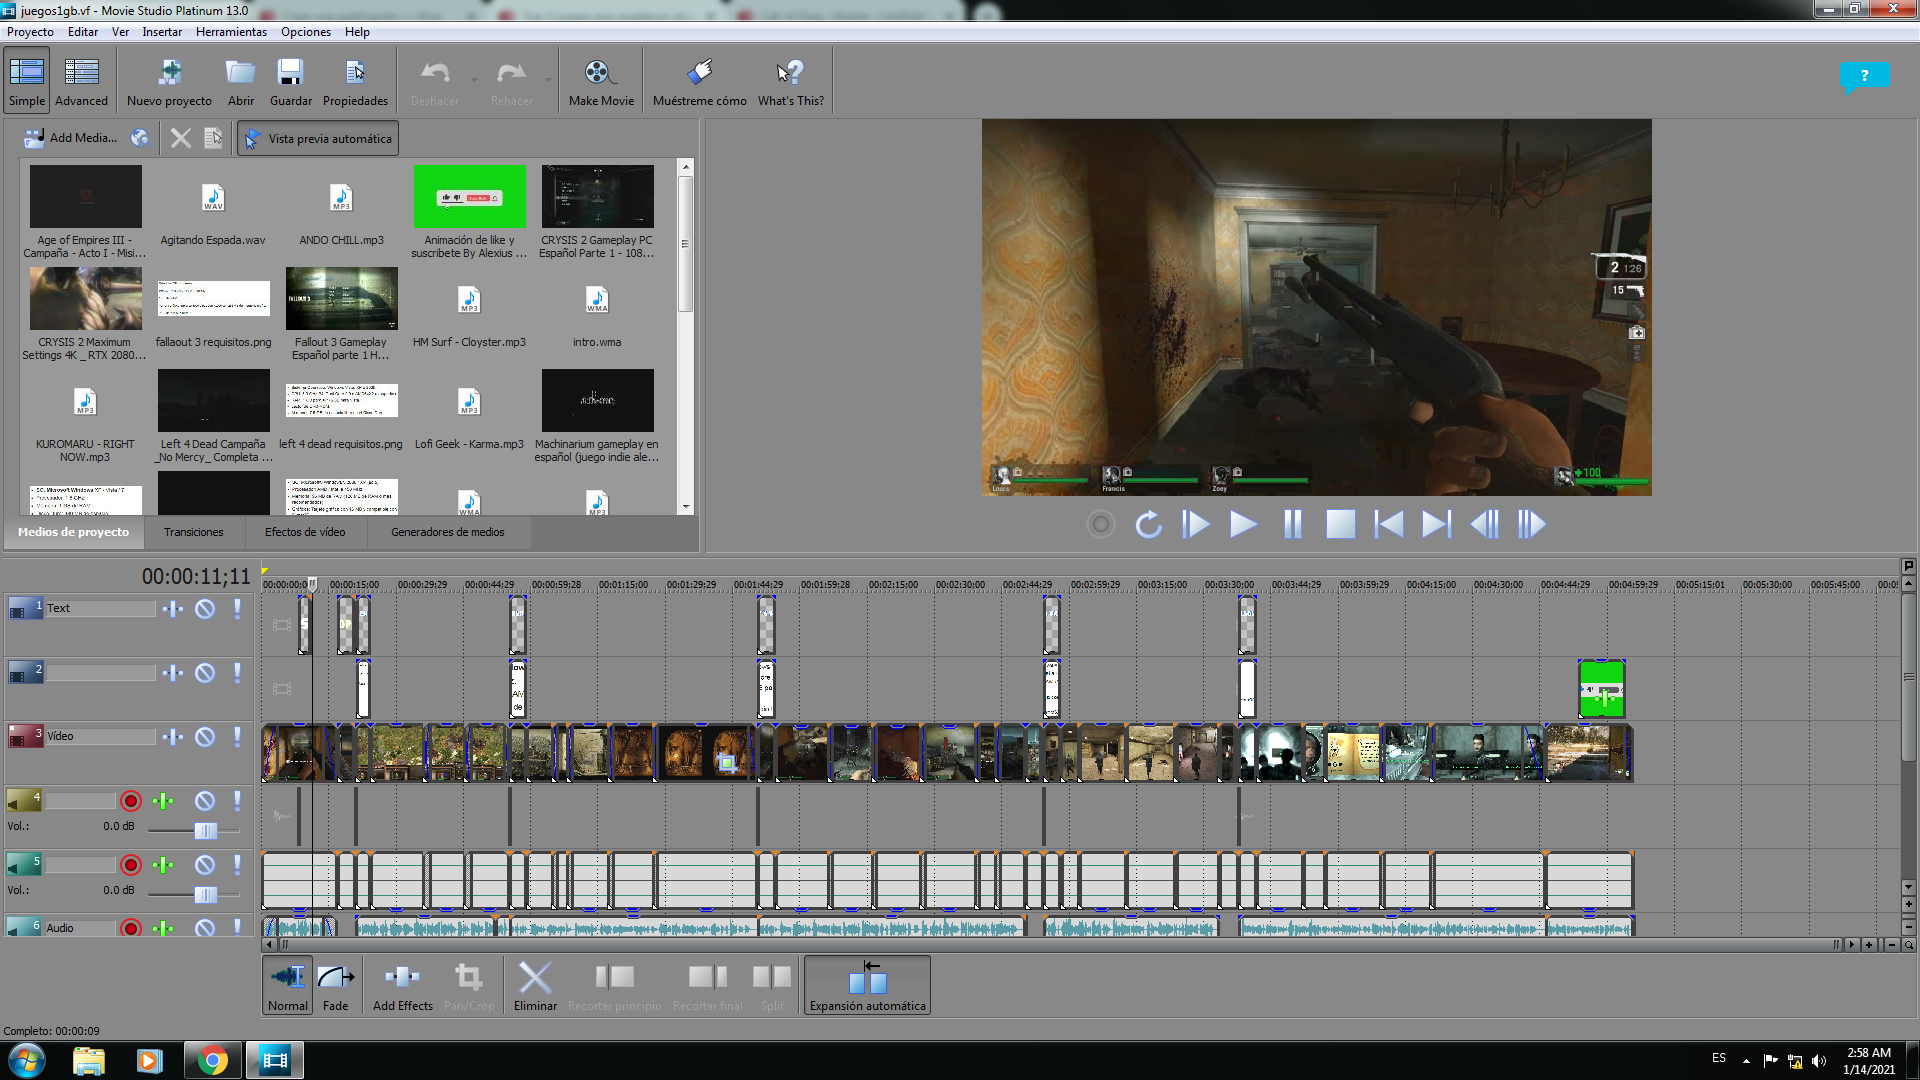
Task: Mute audio track 5
Action: (205, 864)
